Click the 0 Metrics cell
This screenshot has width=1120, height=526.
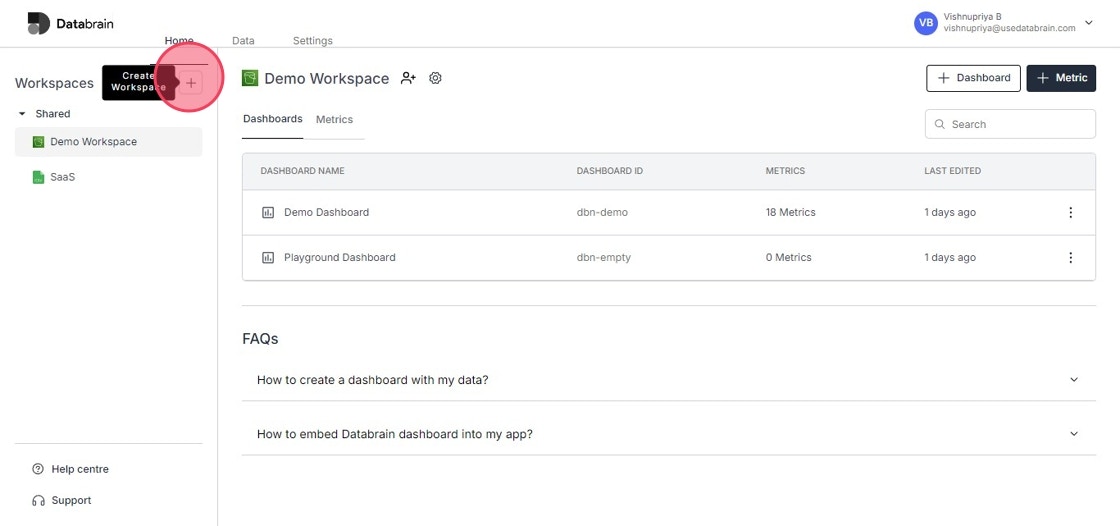tap(789, 257)
